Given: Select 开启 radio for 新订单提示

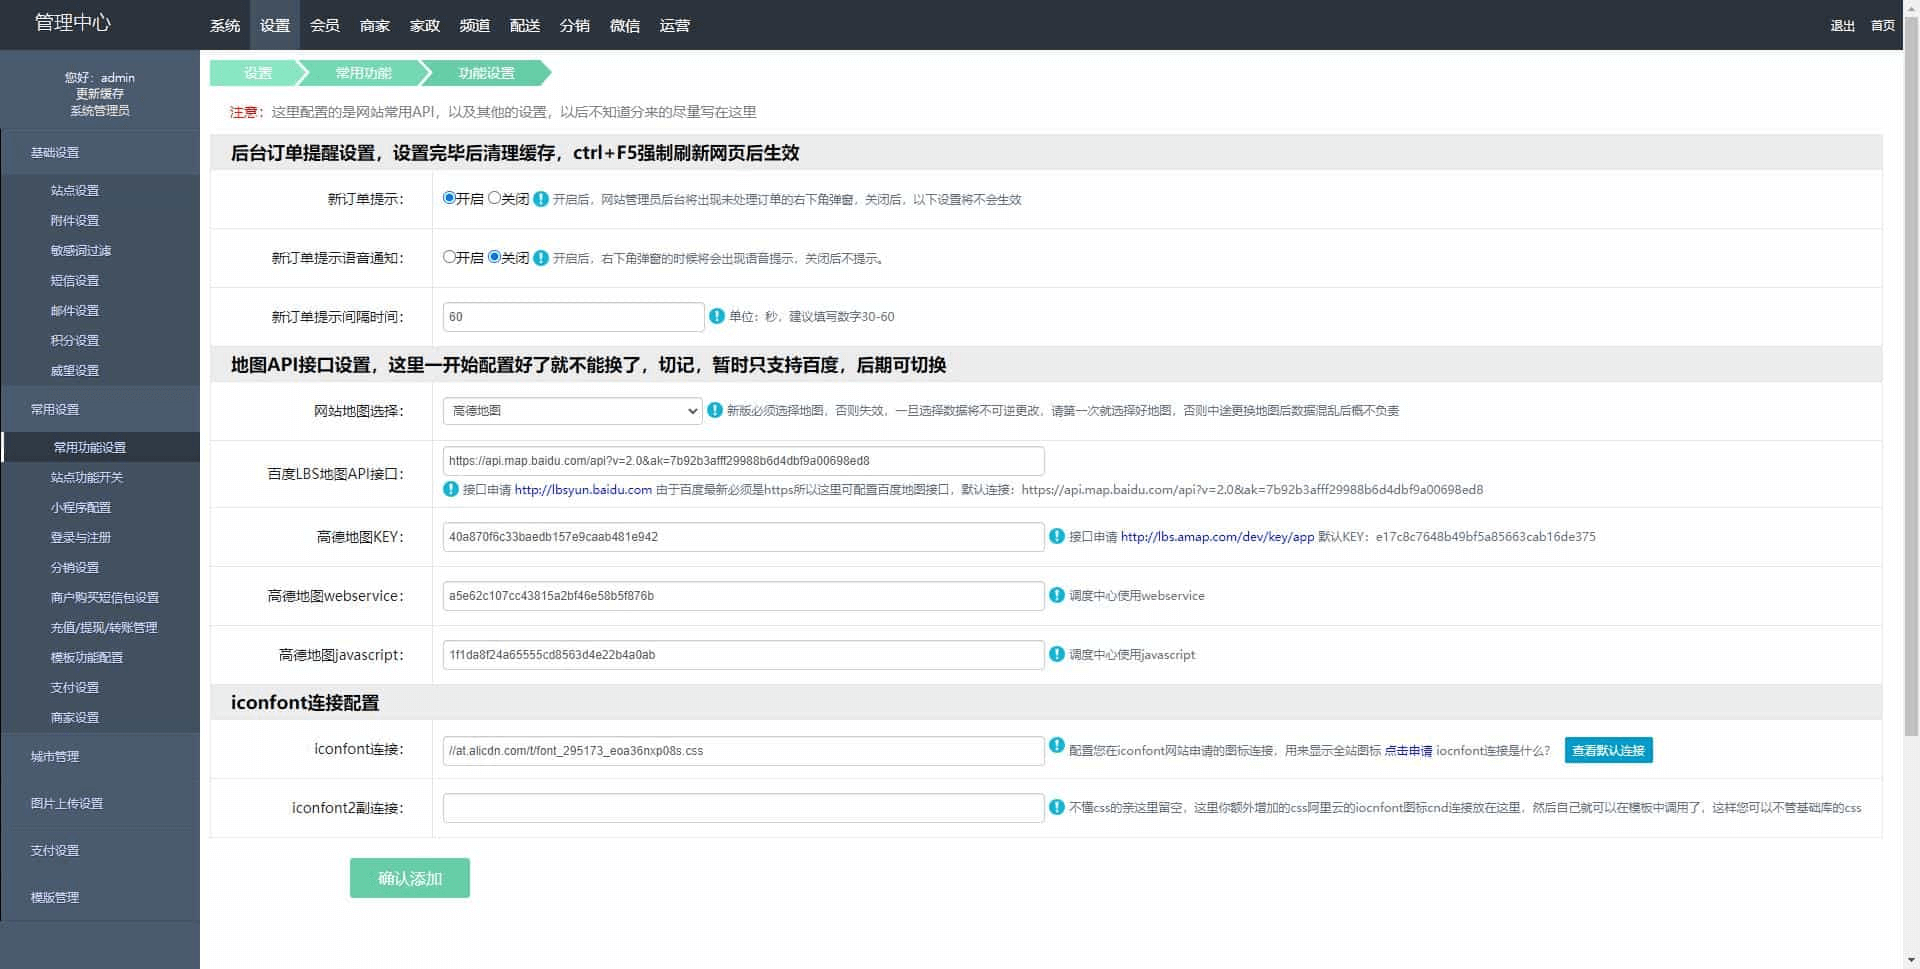Looking at the screenshot, I should [x=449, y=198].
